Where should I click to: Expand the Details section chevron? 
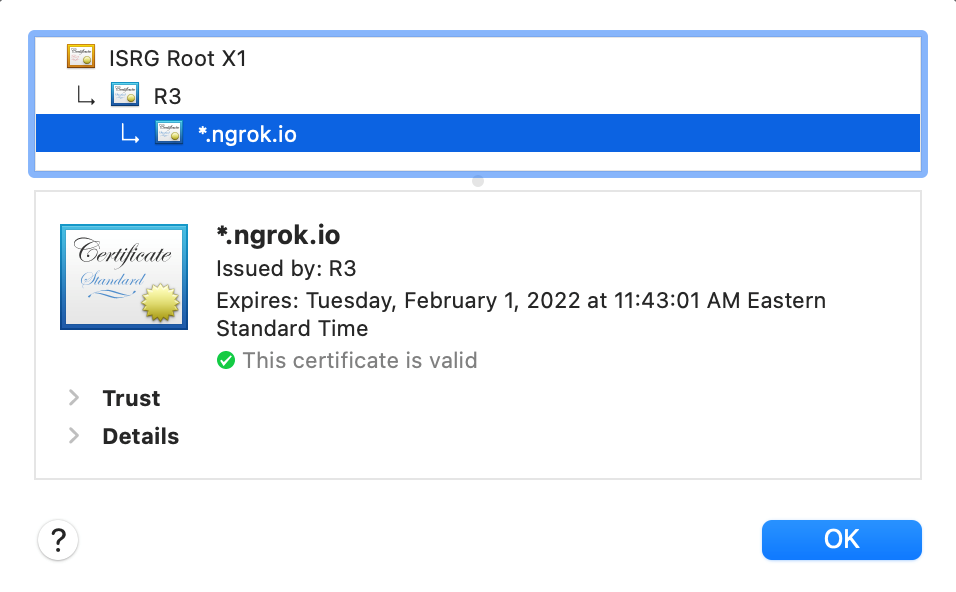coord(73,436)
